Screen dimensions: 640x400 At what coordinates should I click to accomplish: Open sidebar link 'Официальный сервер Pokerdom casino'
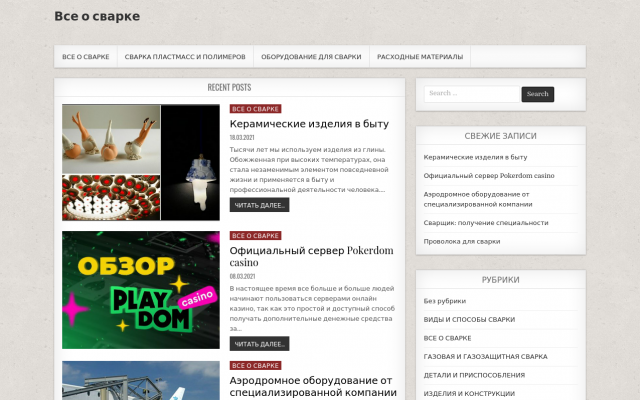(489, 176)
